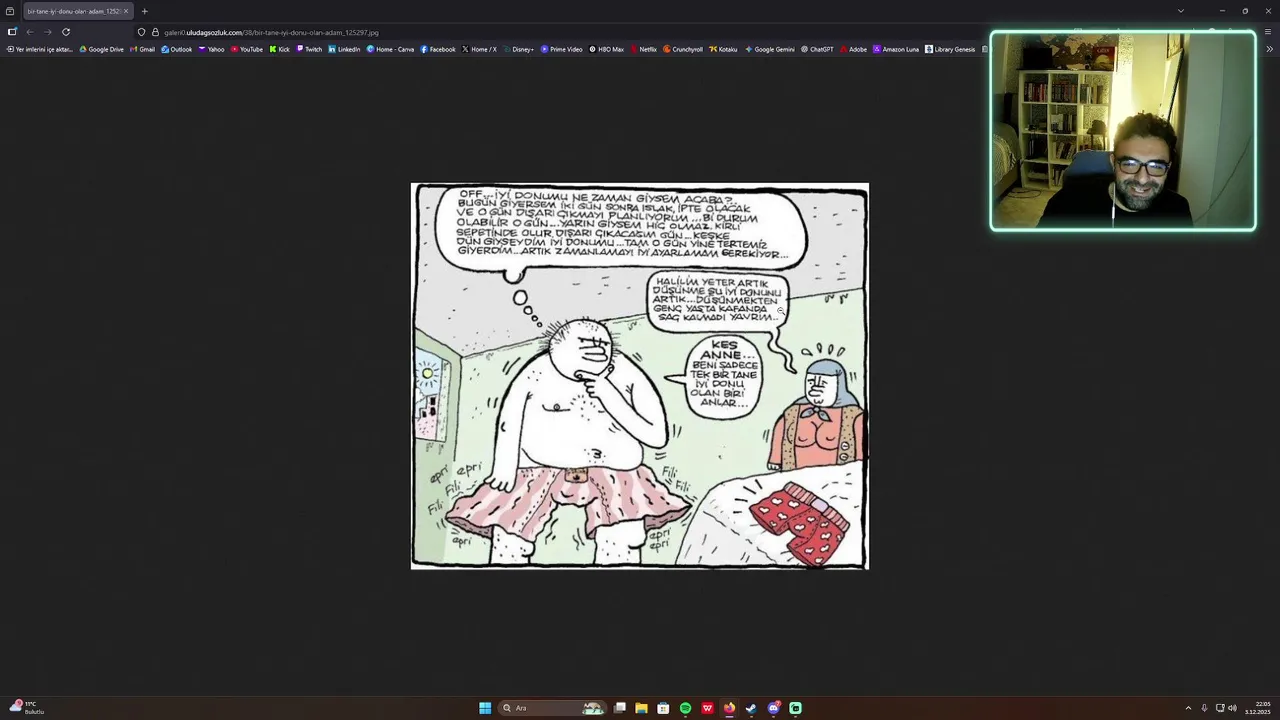Open Discord from the taskbar
Screen dimensions: 1280x720
pyautogui.click(x=773, y=708)
